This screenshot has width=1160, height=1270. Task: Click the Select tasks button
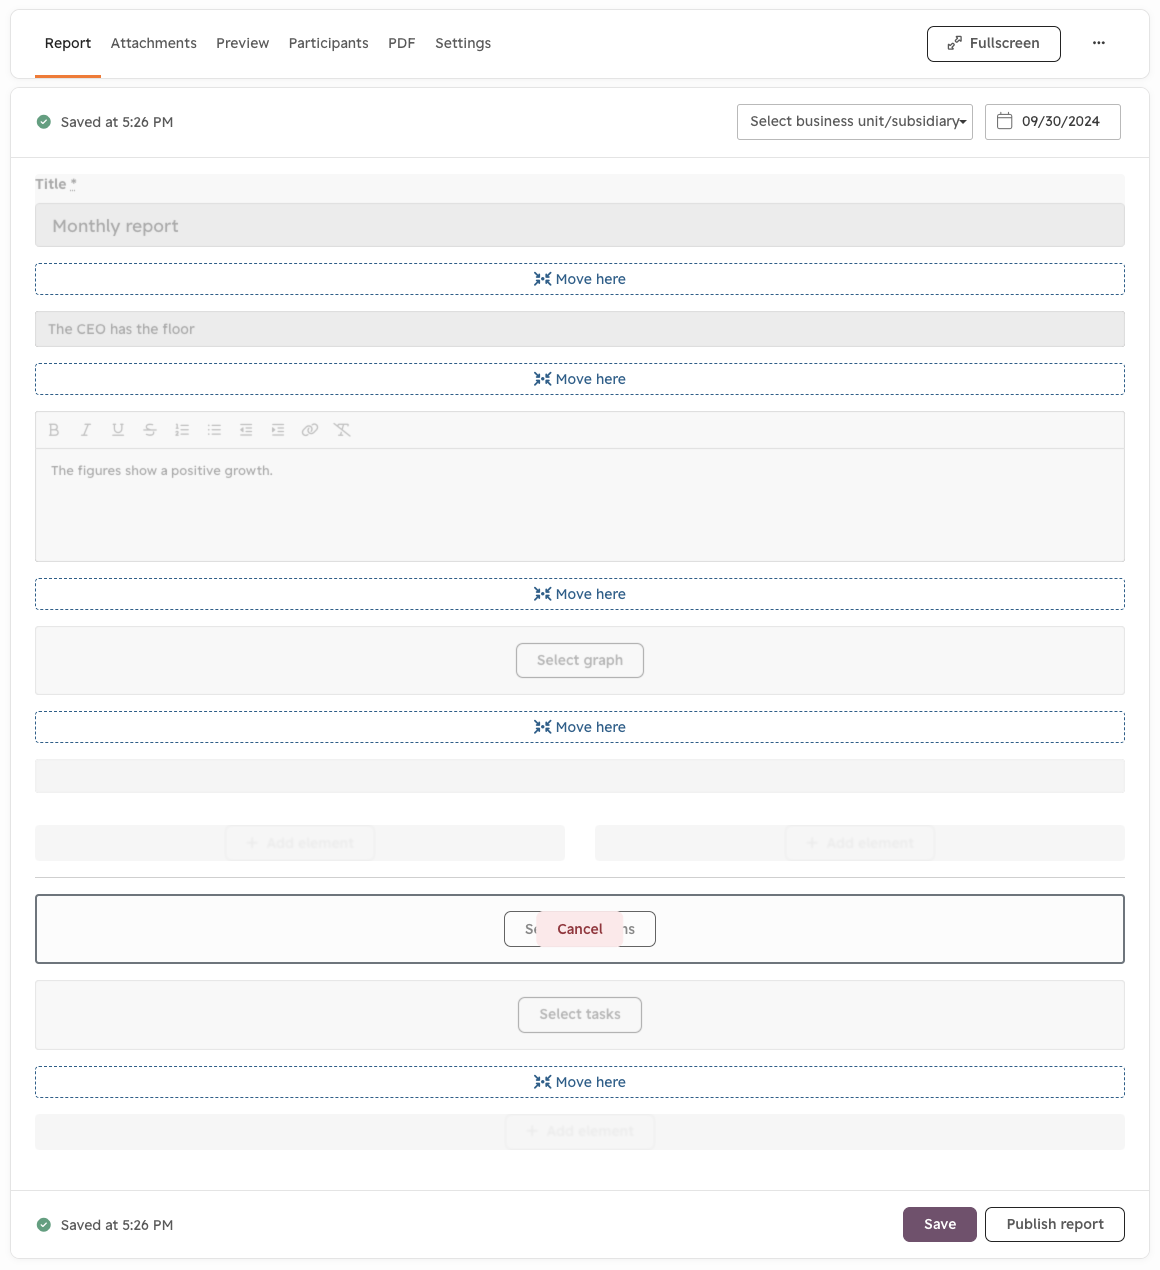pos(580,1015)
